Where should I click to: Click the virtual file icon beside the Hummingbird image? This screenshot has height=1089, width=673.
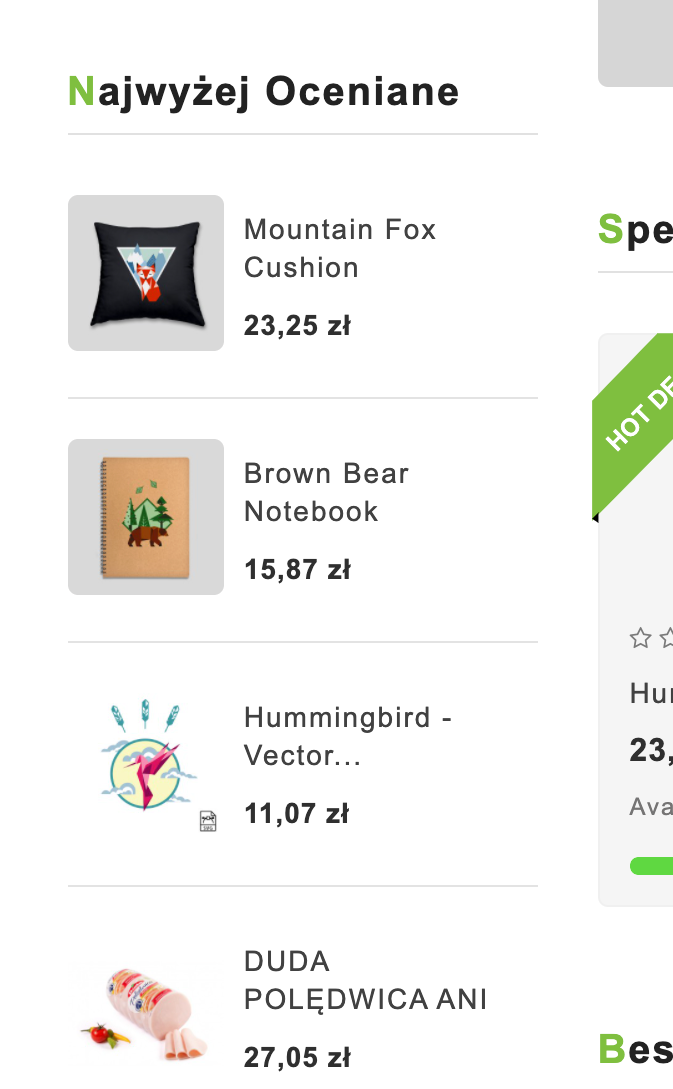208,821
